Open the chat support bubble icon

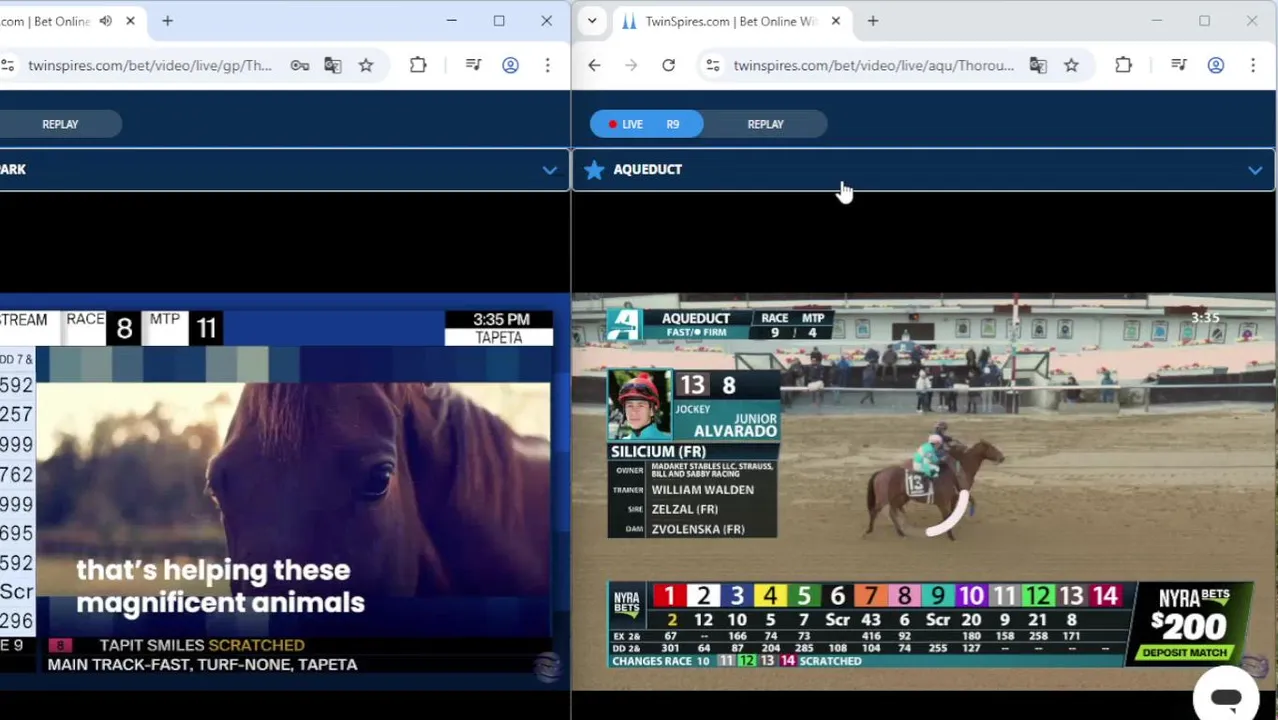coord(1226,698)
